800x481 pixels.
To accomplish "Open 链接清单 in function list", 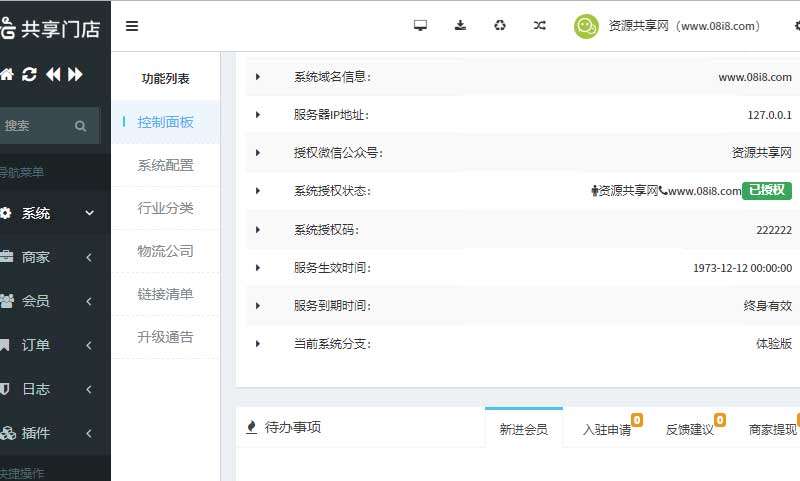I will pyautogui.click(x=165, y=294).
